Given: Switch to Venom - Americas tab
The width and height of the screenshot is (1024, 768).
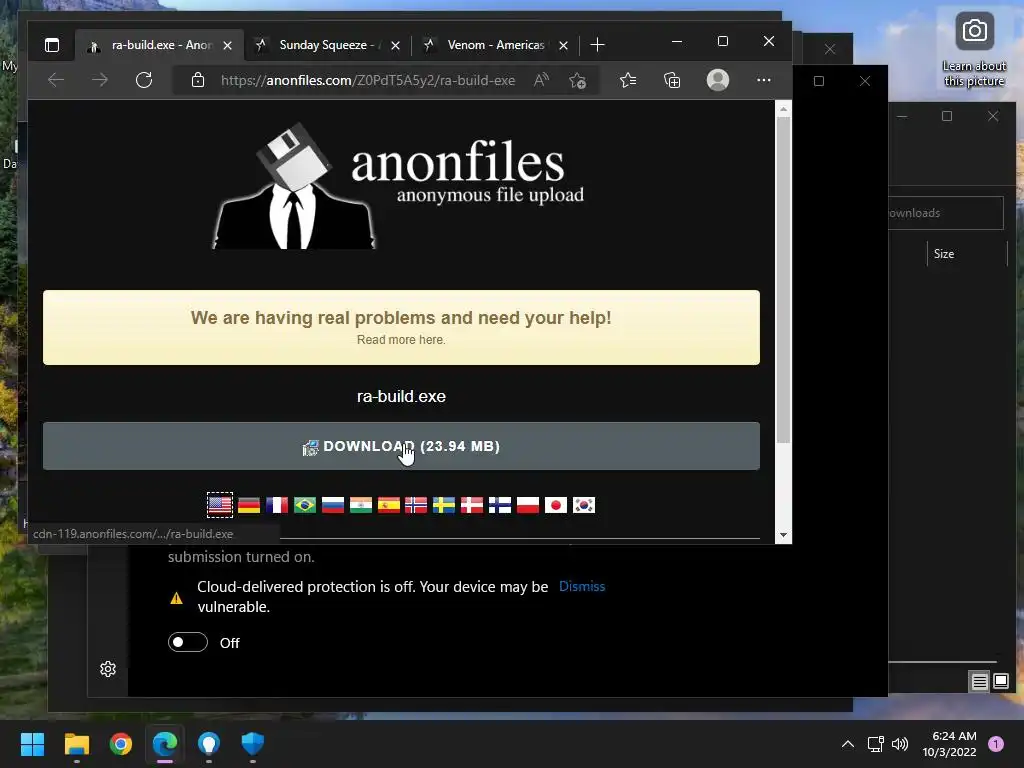Looking at the screenshot, I should click(495, 45).
